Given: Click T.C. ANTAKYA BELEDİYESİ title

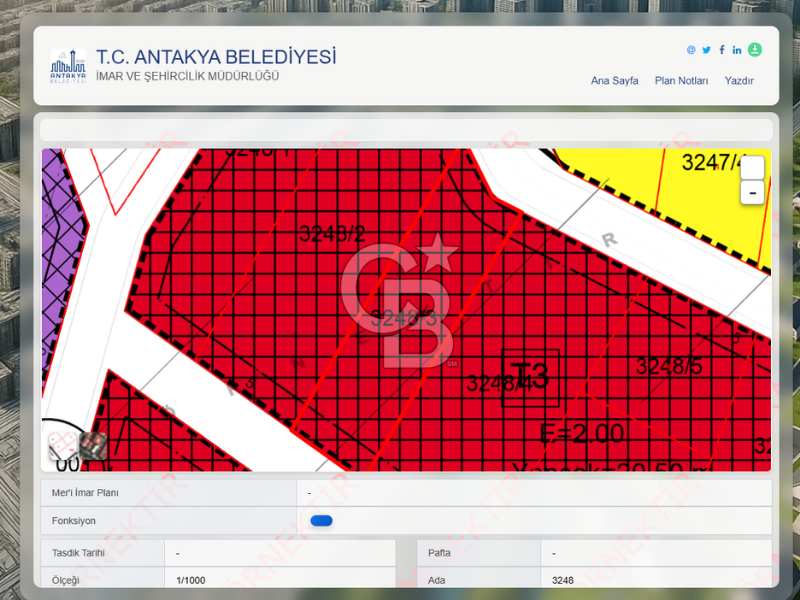Looking at the screenshot, I should point(216,57).
